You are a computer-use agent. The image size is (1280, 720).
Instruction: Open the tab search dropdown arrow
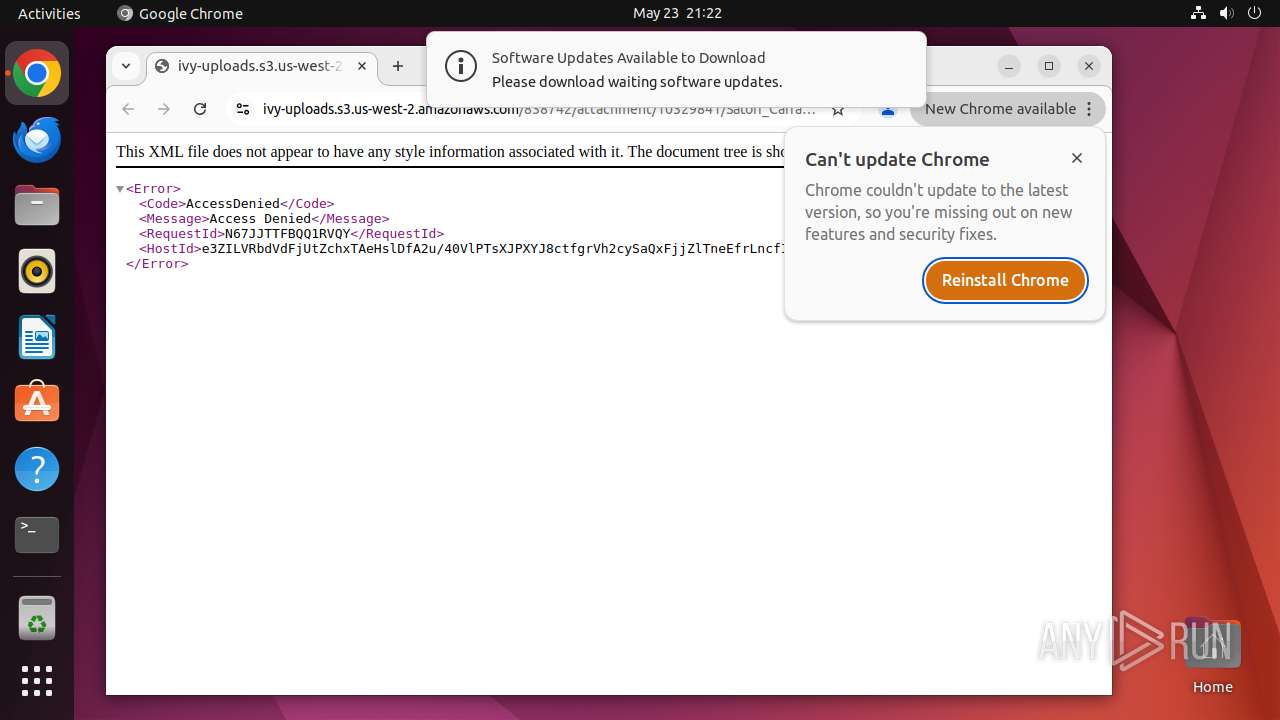(x=126, y=66)
